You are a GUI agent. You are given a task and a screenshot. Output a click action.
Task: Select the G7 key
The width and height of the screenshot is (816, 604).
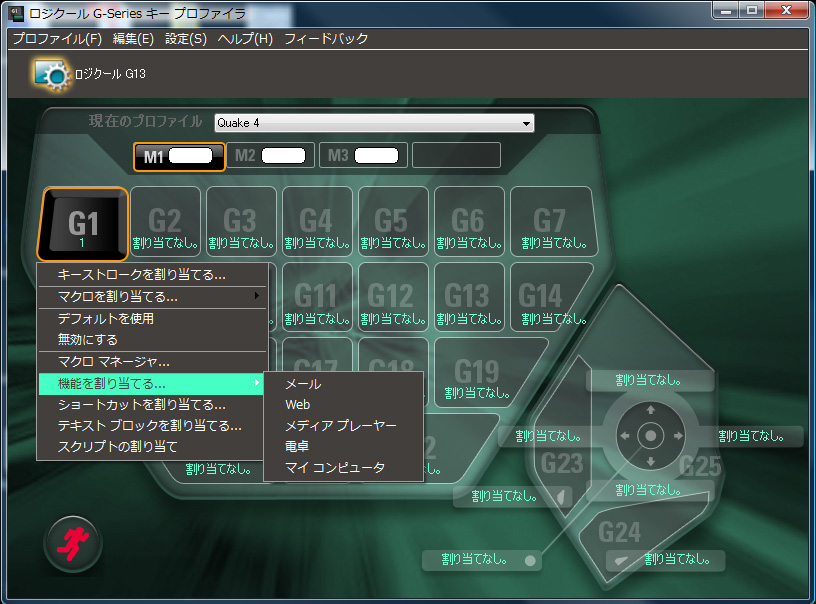(x=549, y=222)
